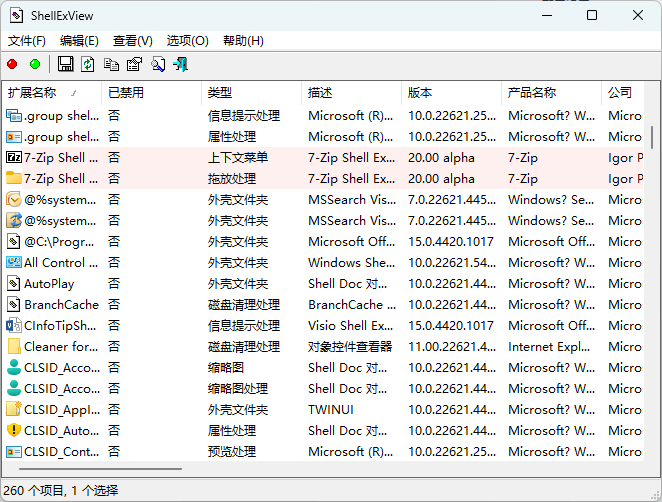Click the properties toolbar icon
Screen dimensions: 662x502
tap(134, 65)
